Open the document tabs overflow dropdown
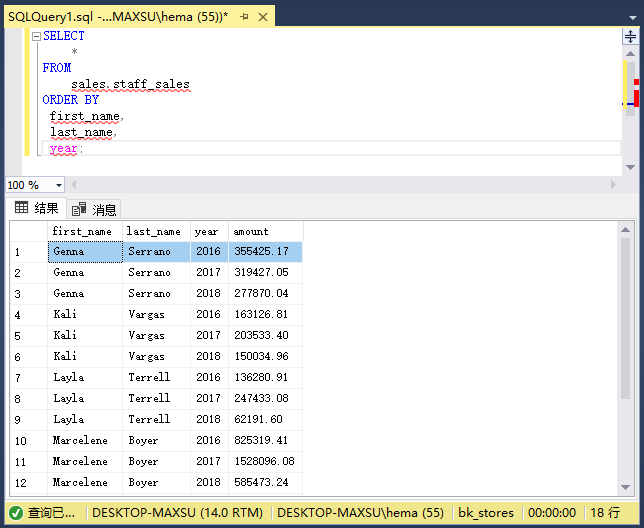Image resolution: width=644 pixels, height=528 pixels. coord(633,18)
